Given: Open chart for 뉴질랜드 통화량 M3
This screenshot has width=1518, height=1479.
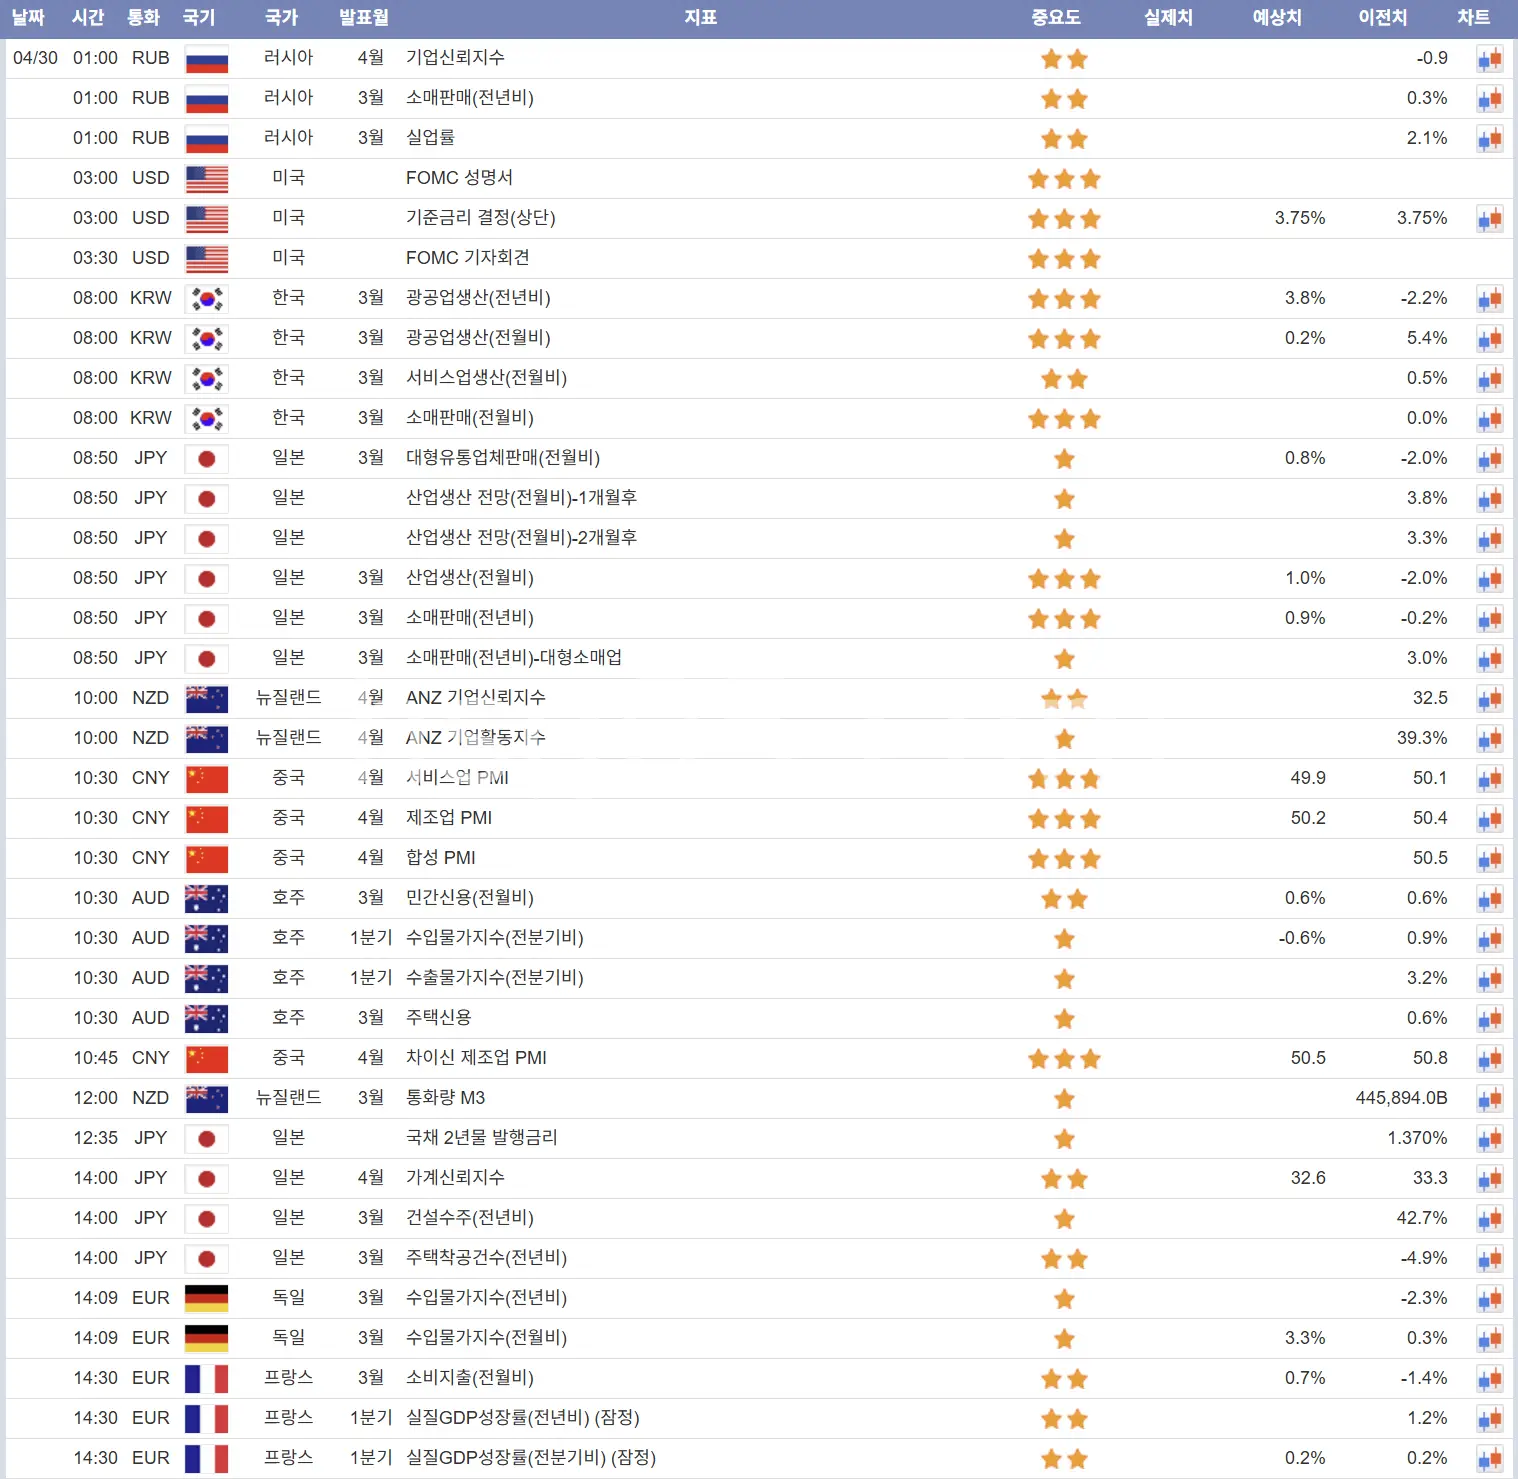Looking at the screenshot, I should pyautogui.click(x=1489, y=1099).
